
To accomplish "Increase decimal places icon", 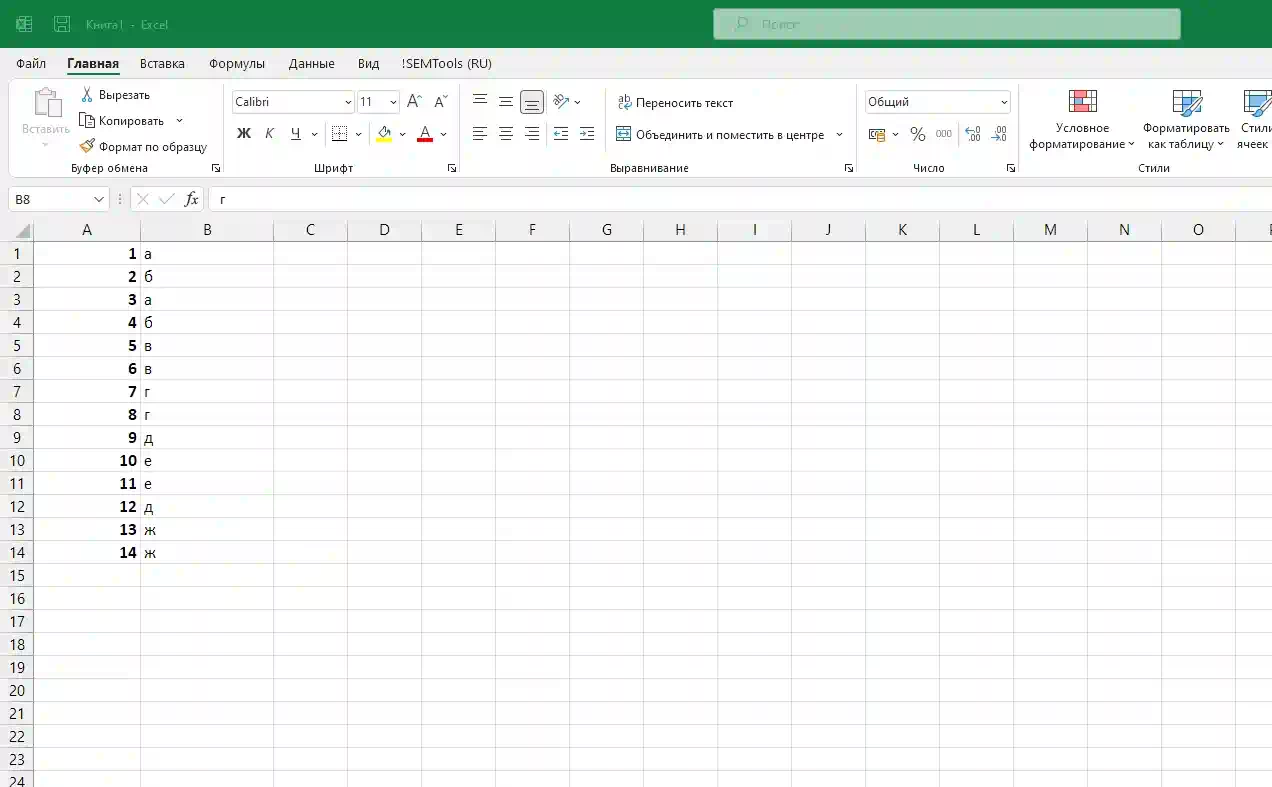I will [x=973, y=134].
